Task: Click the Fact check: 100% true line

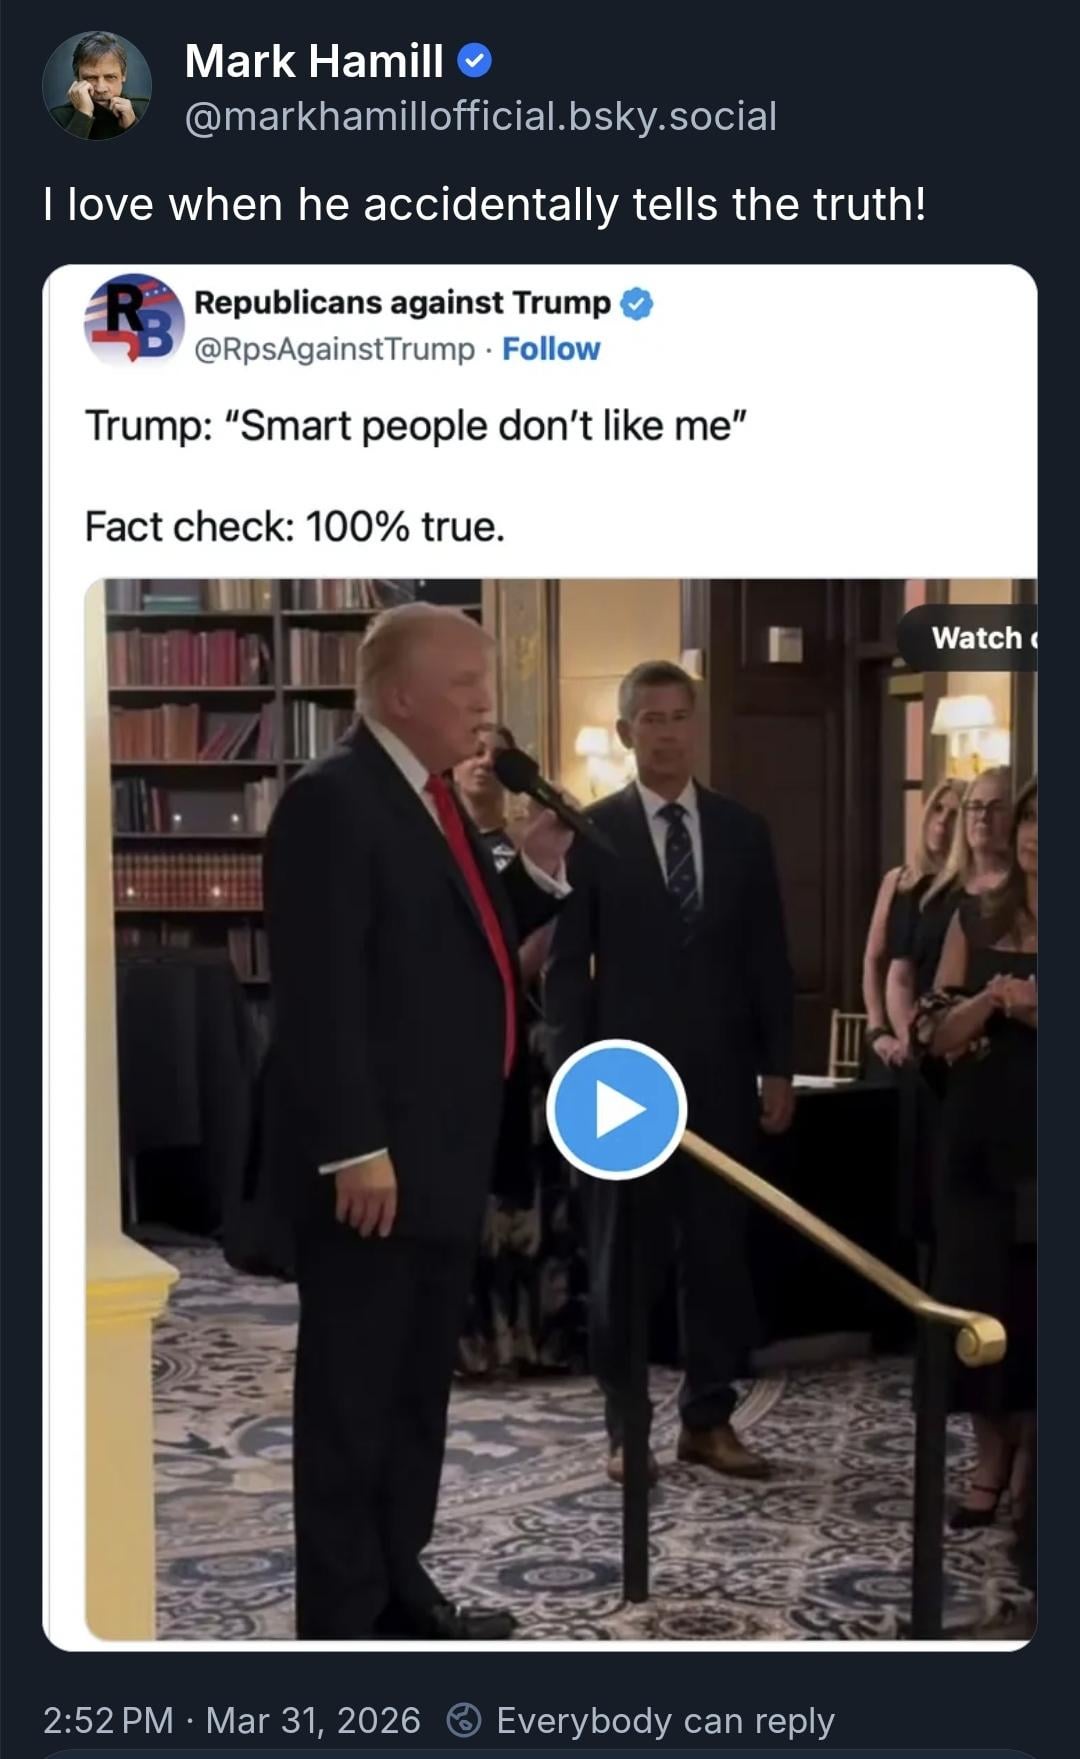Action: coord(295,527)
